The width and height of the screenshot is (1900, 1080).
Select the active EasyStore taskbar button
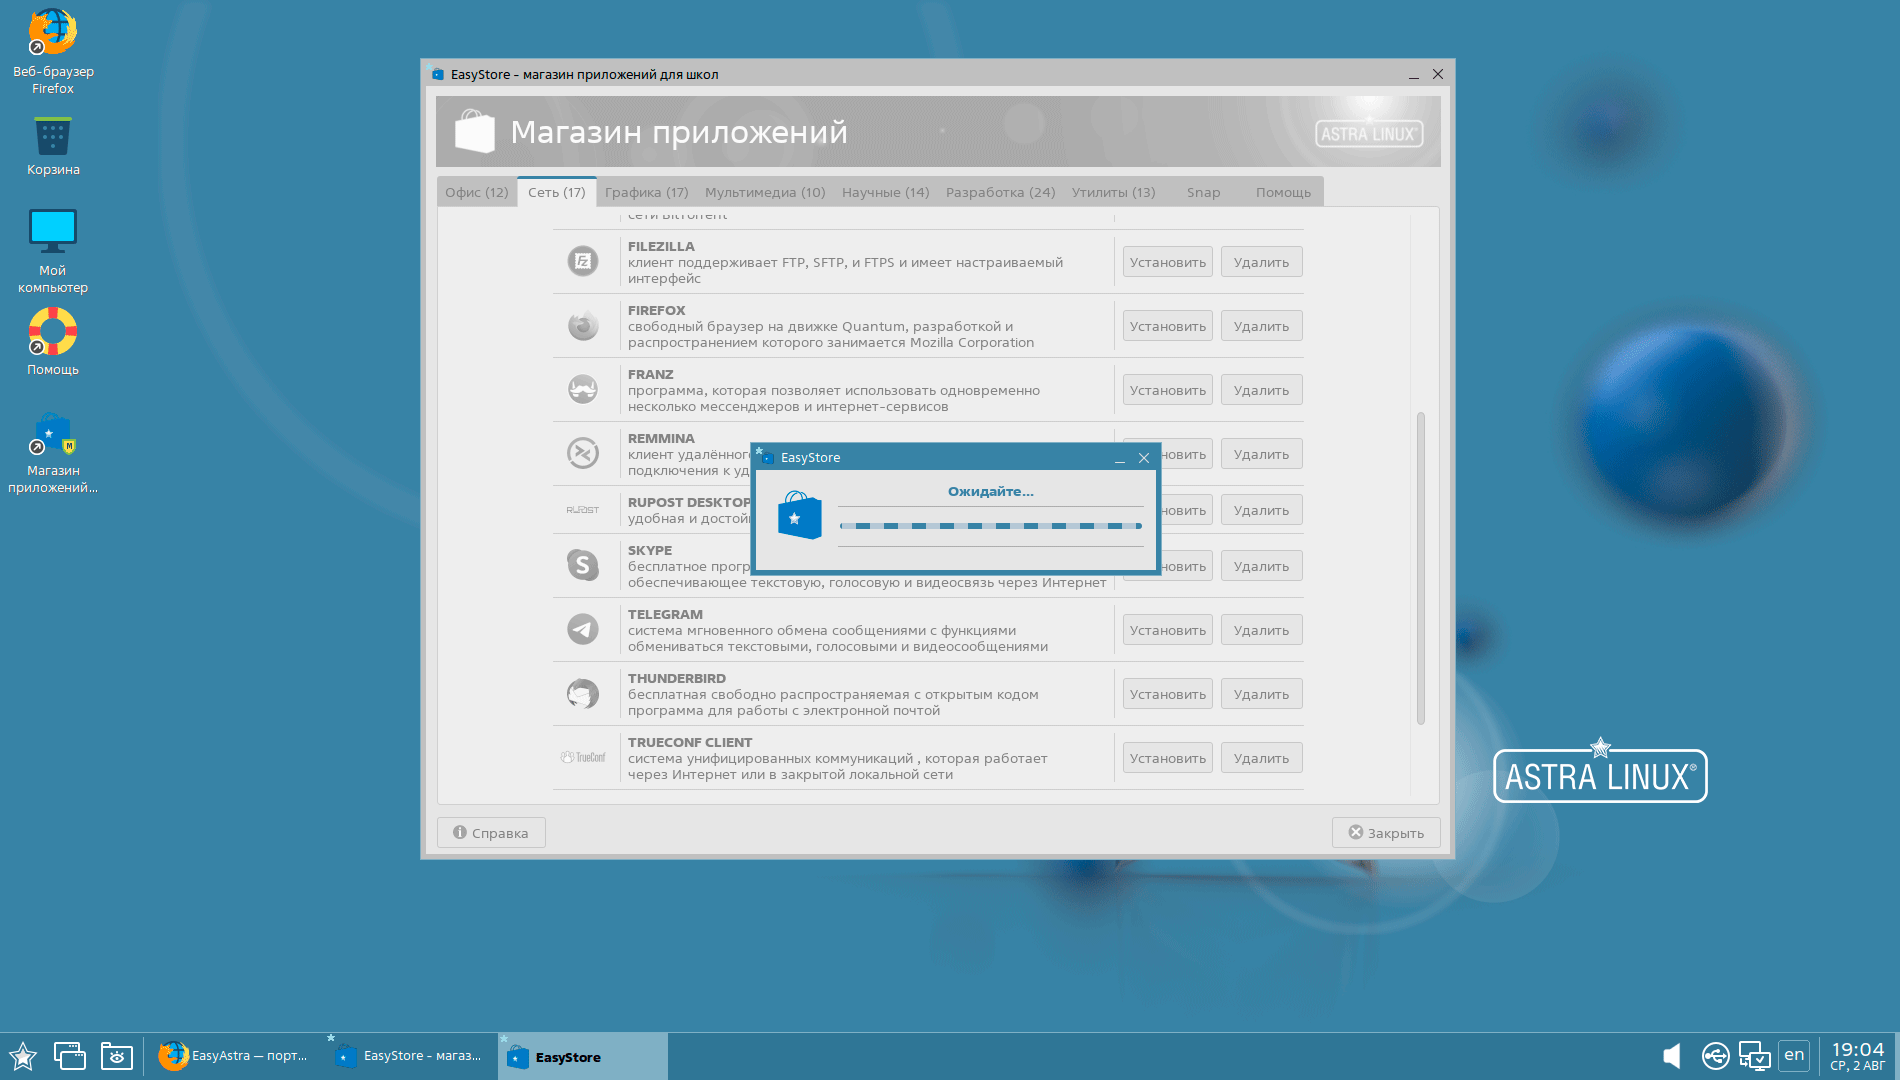583,1056
